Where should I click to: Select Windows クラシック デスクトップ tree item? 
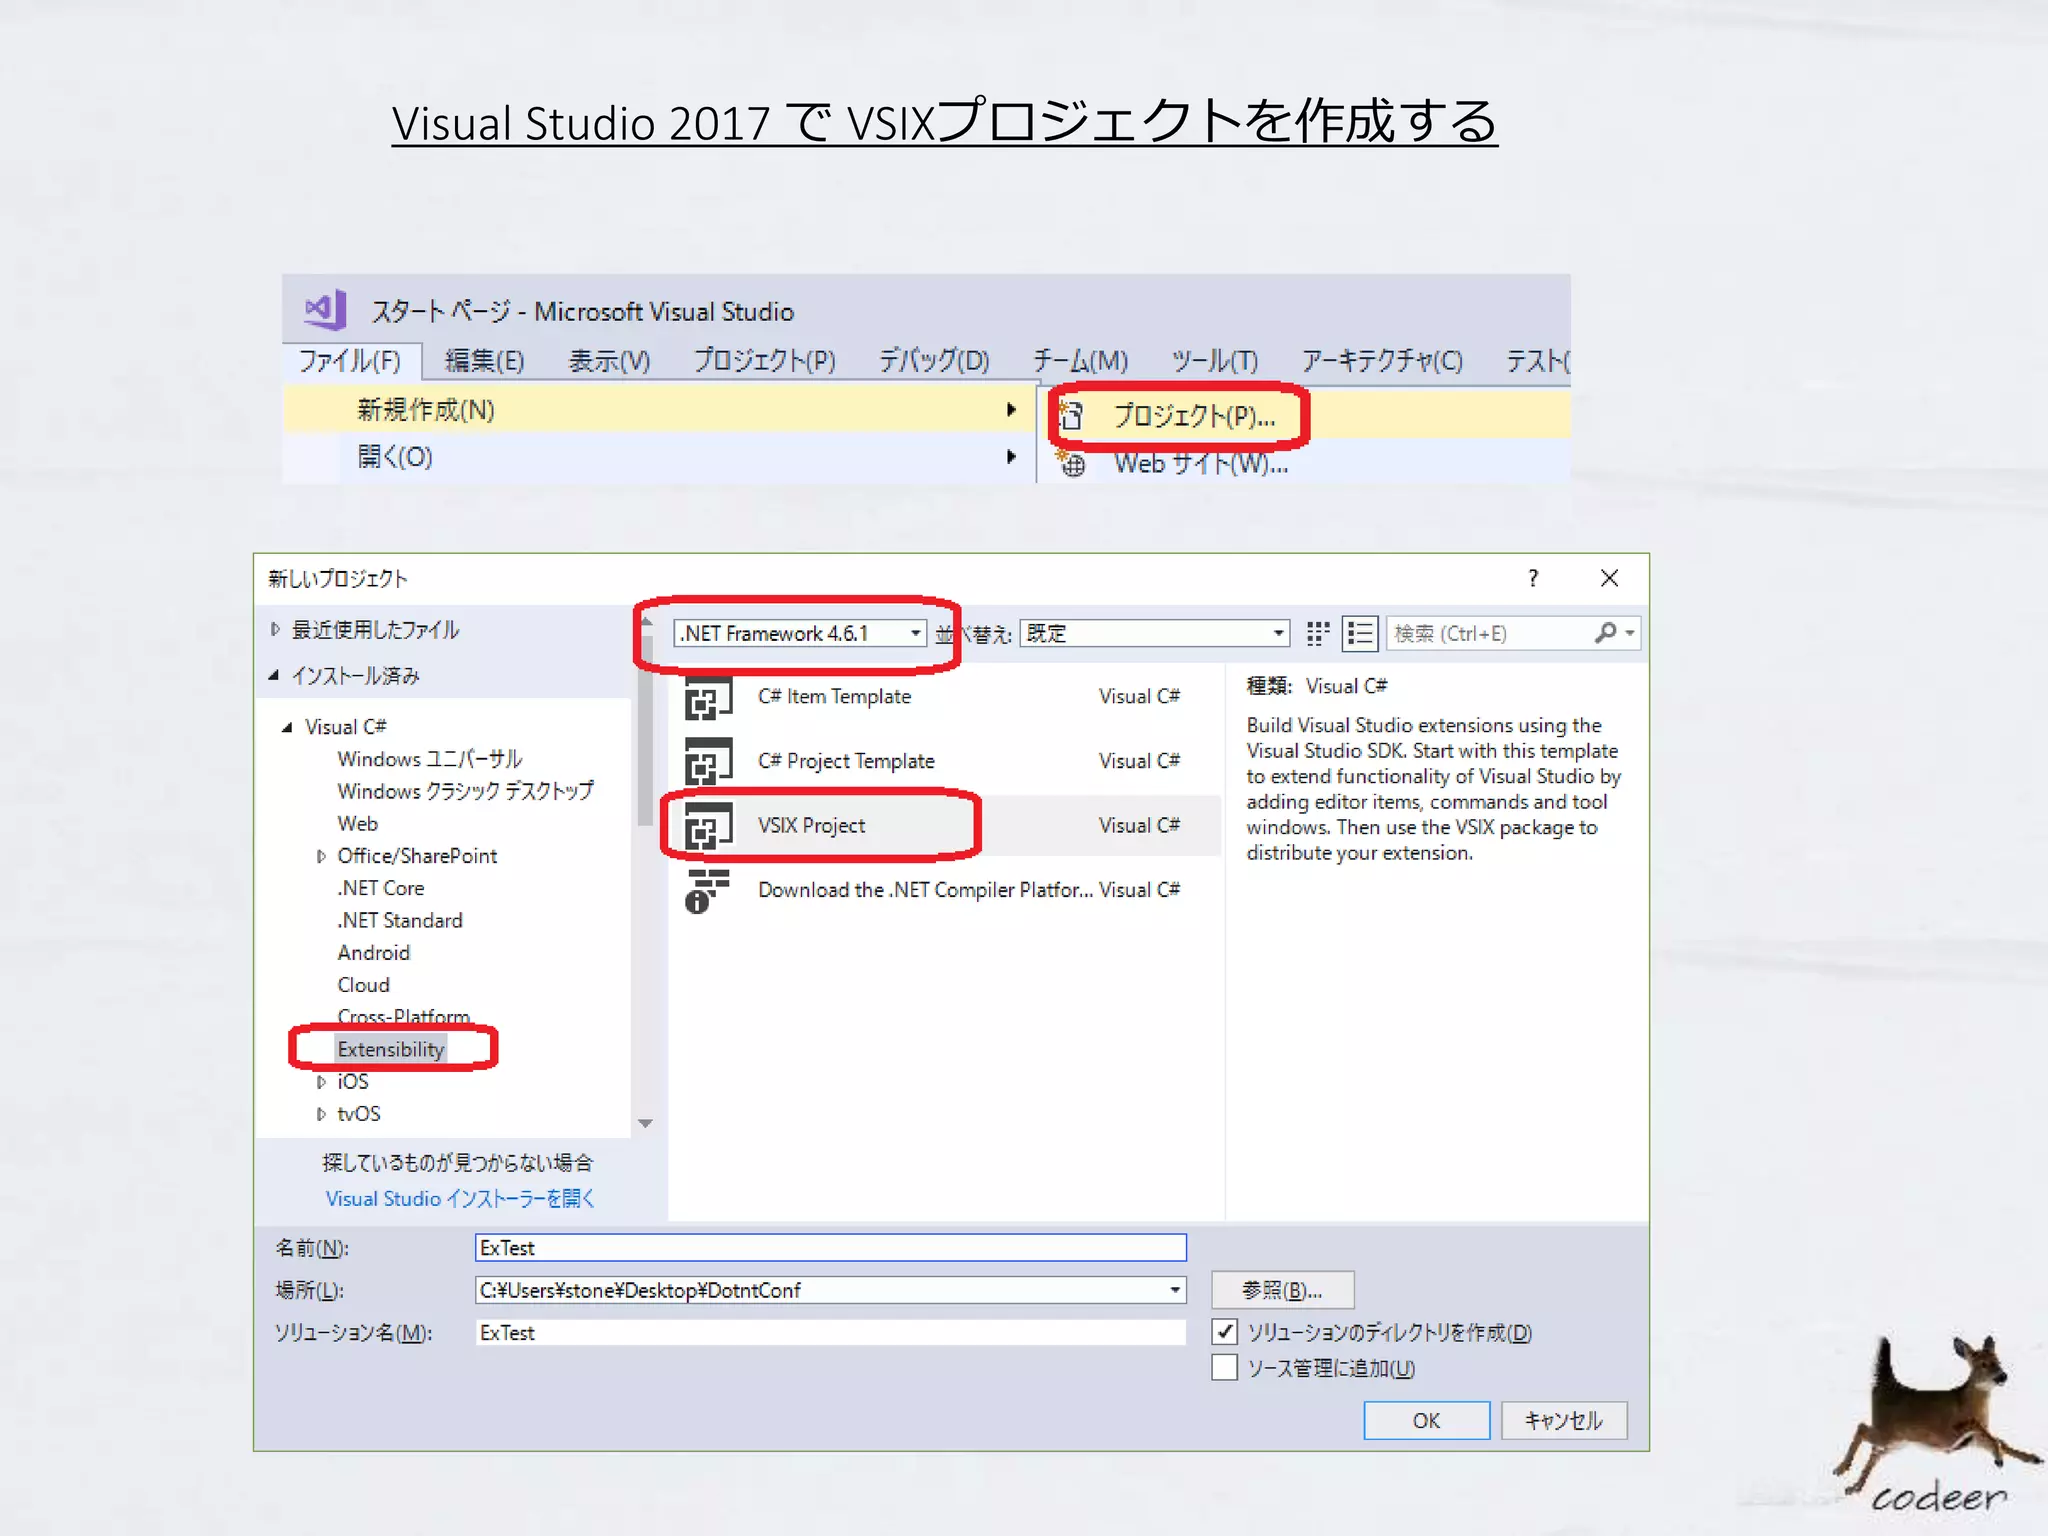click(x=465, y=791)
